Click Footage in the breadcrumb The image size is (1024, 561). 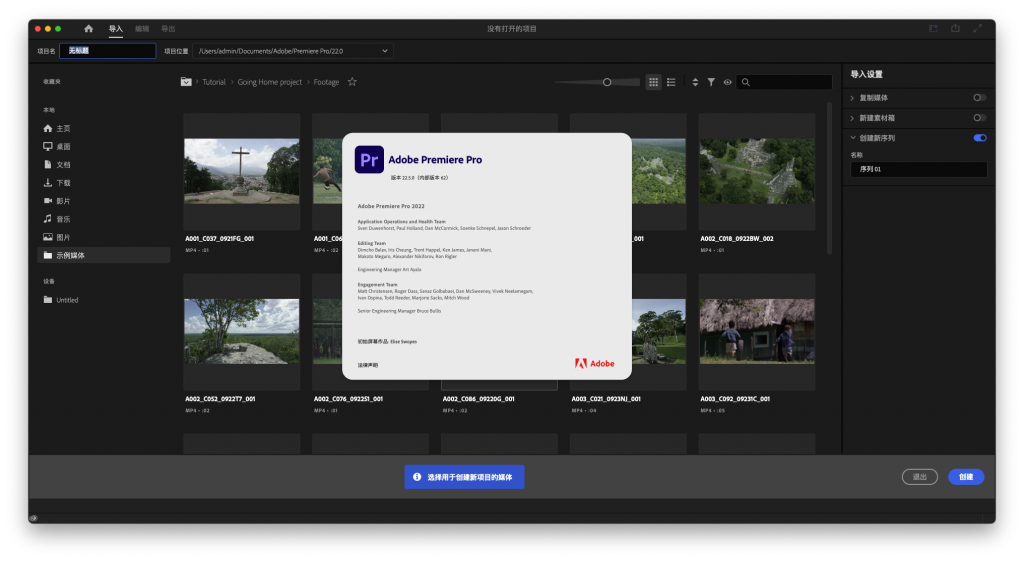click(326, 82)
